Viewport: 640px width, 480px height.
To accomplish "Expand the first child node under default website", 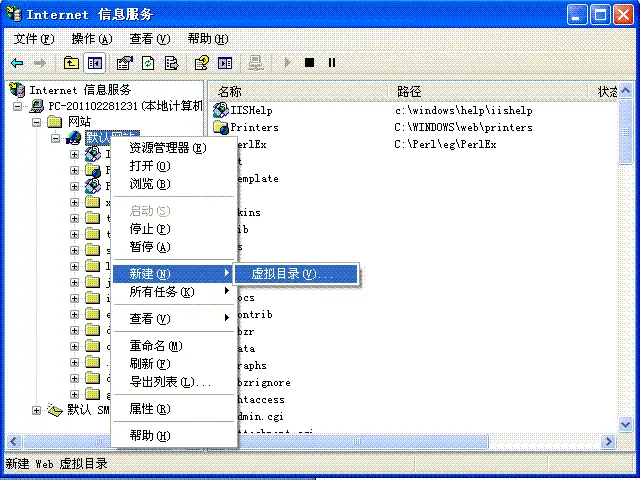I will 74,154.
